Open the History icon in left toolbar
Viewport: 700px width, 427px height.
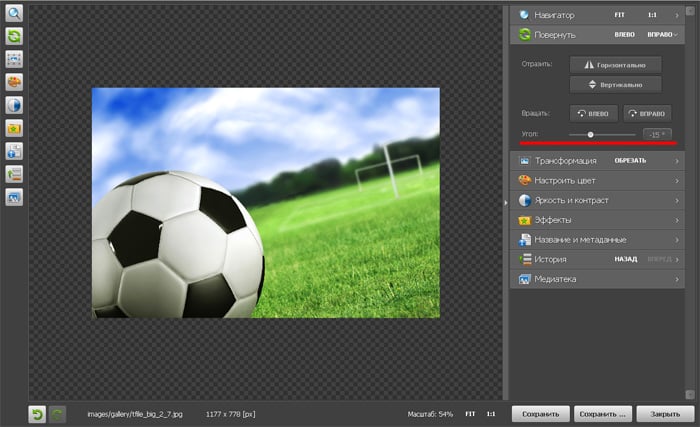14,175
